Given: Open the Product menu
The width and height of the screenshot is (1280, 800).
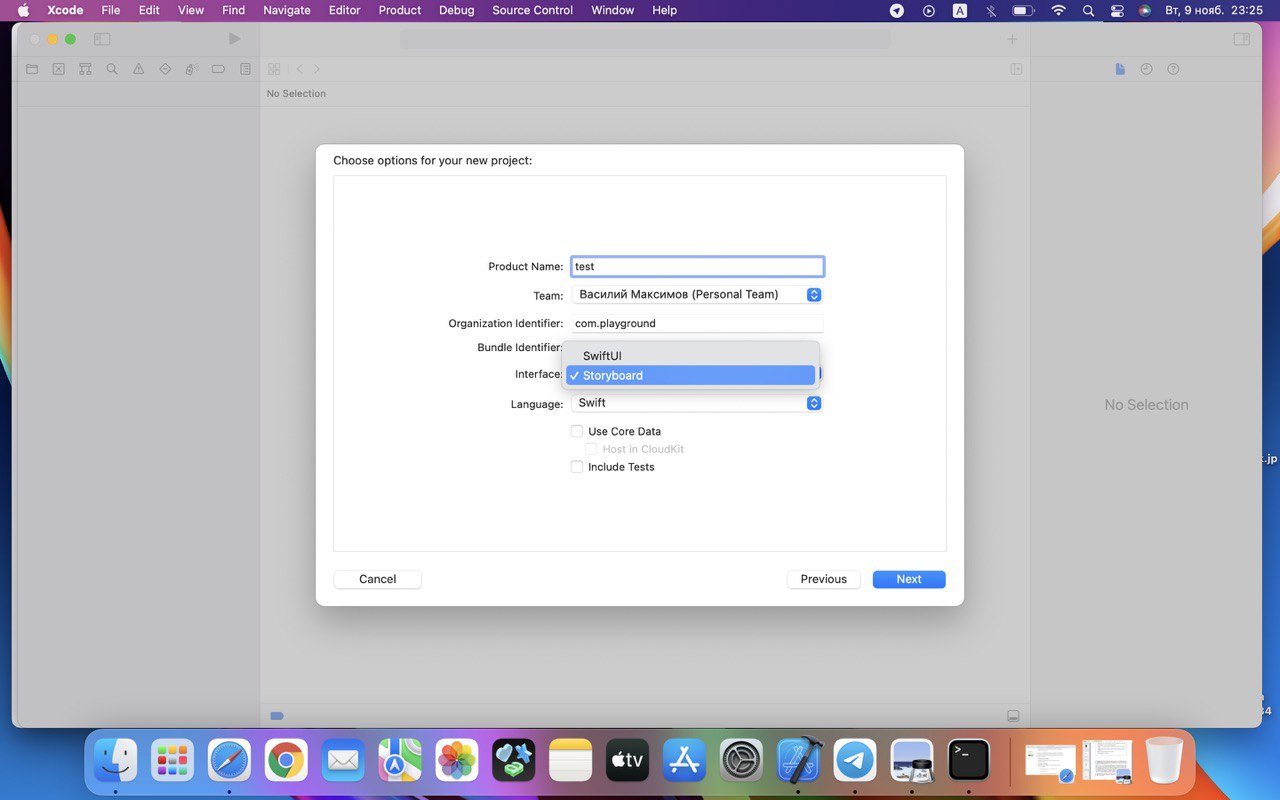Looking at the screenshot, I should tap(400, 10).
